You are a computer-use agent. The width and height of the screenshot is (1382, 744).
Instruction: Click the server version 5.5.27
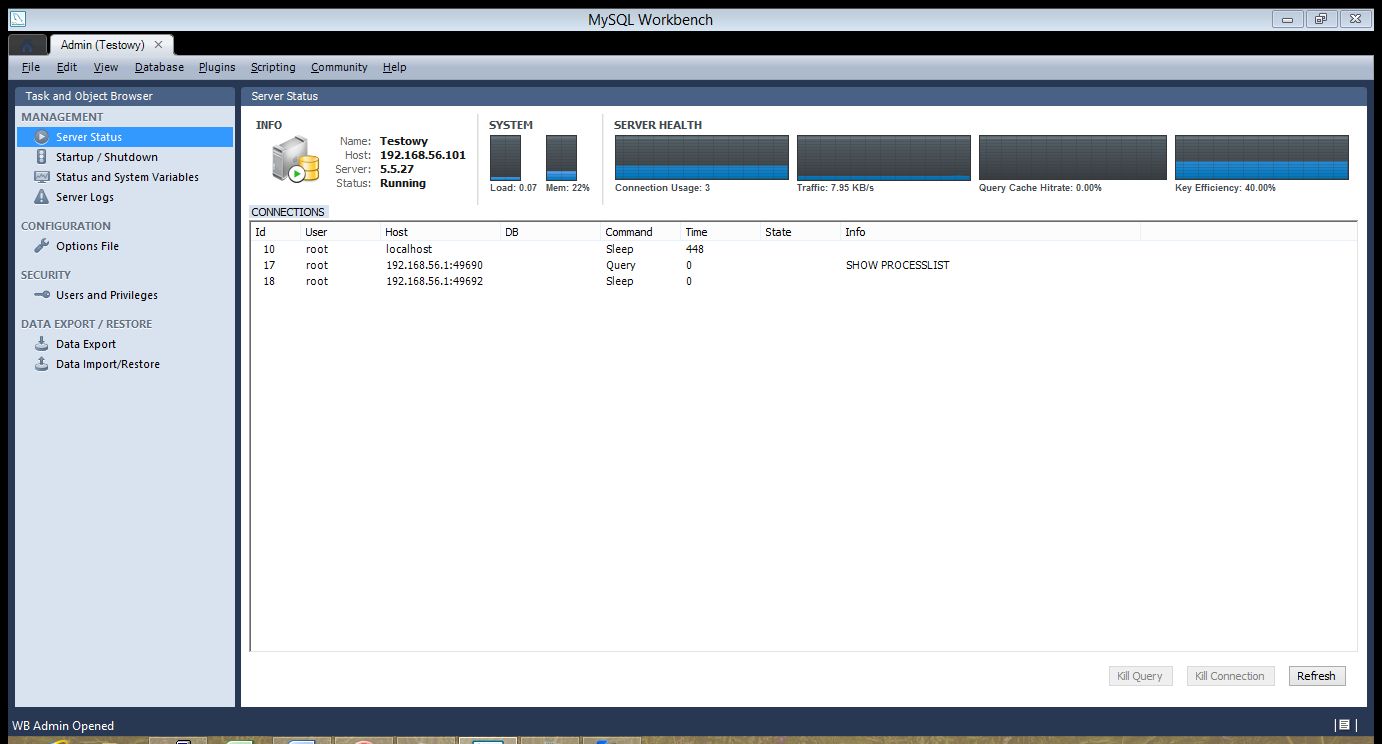coord(397,169)
